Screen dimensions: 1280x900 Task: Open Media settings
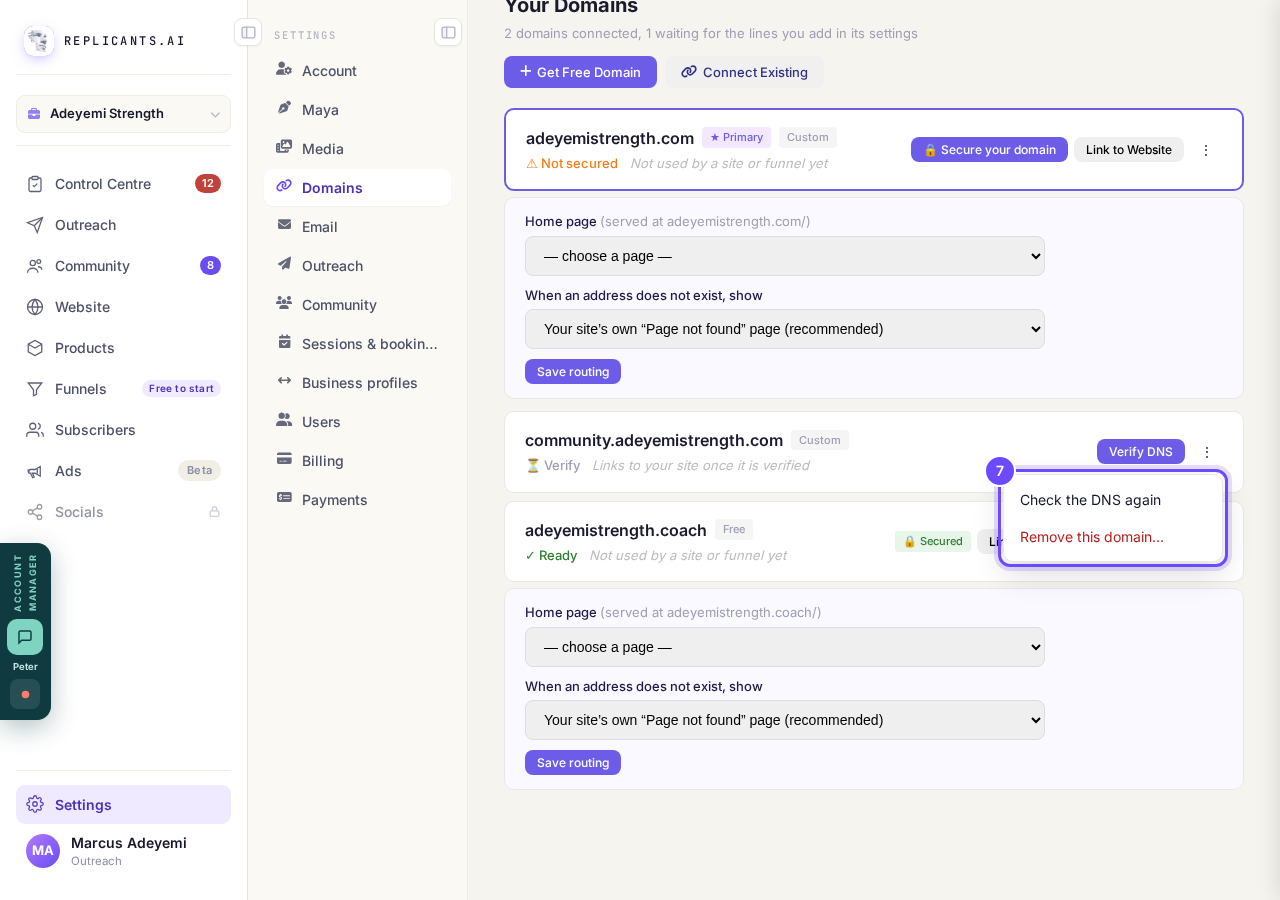[357, 148]
